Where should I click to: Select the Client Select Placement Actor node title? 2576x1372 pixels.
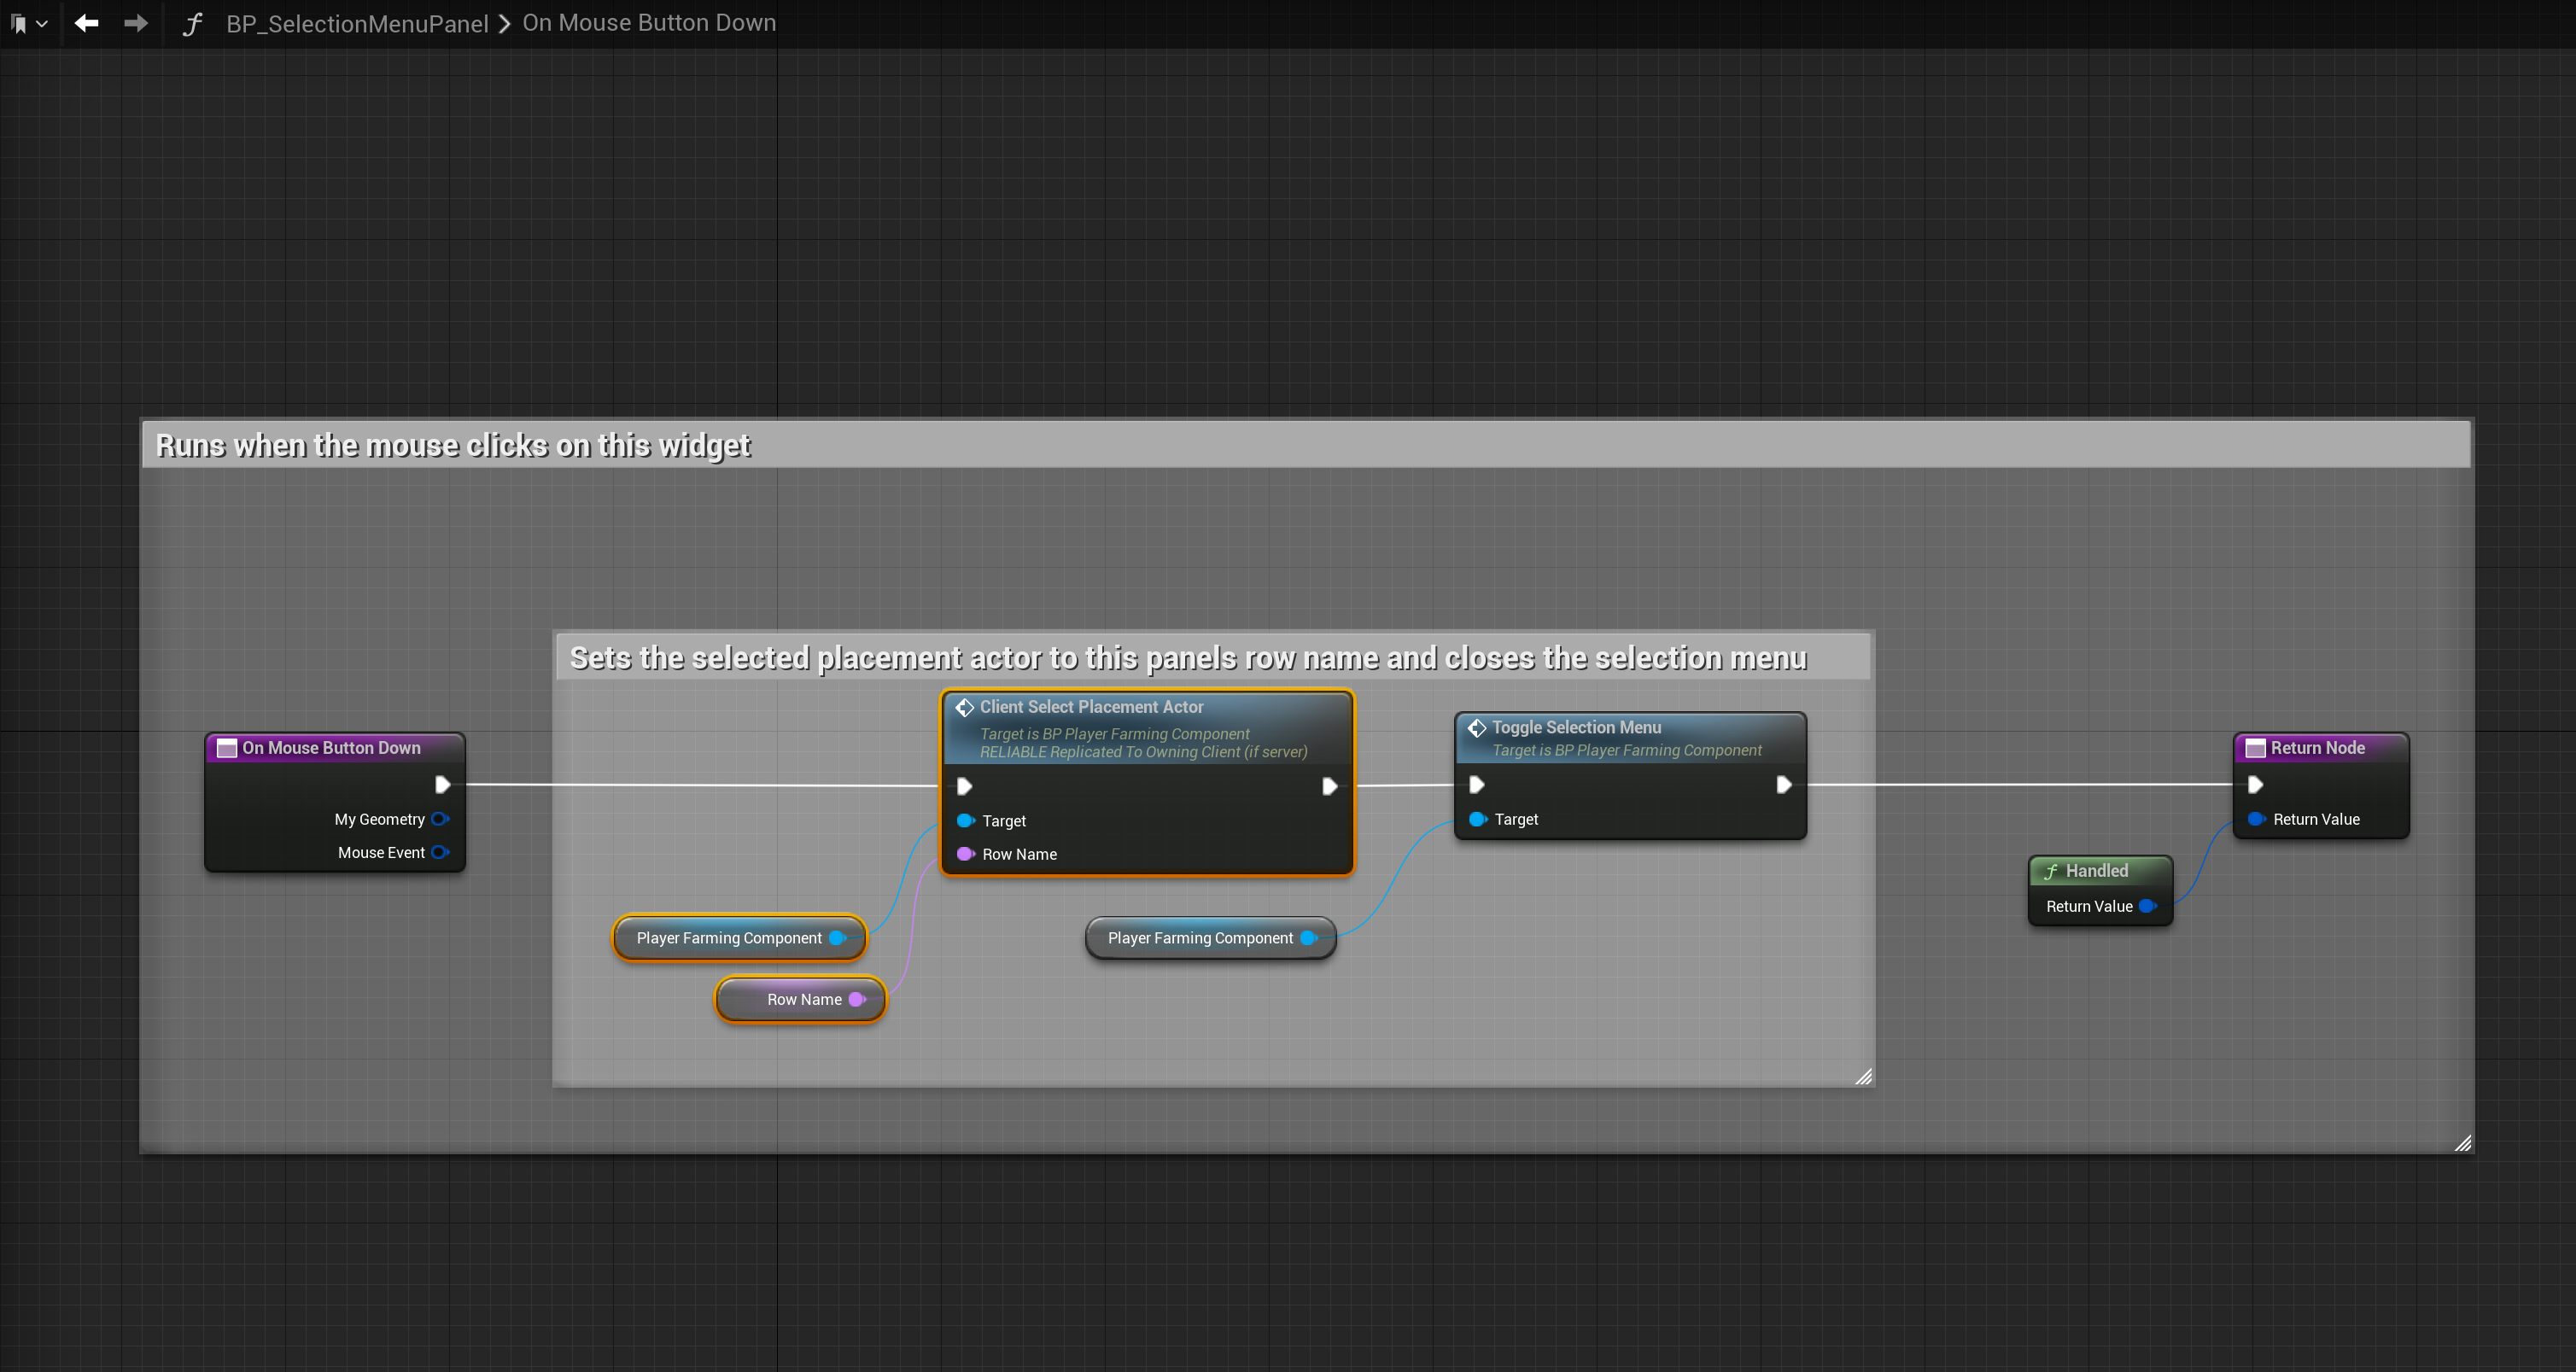pos(1091,707)
